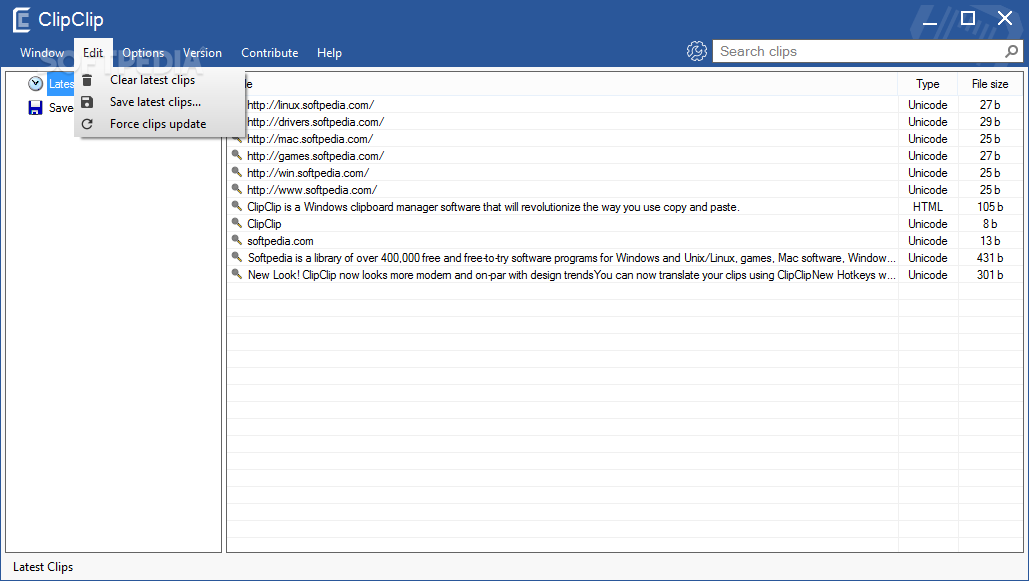The image size is (1029, 581).
Task: Click the floppy disk icon beside Save latest clips
Action: click(87, 102)
